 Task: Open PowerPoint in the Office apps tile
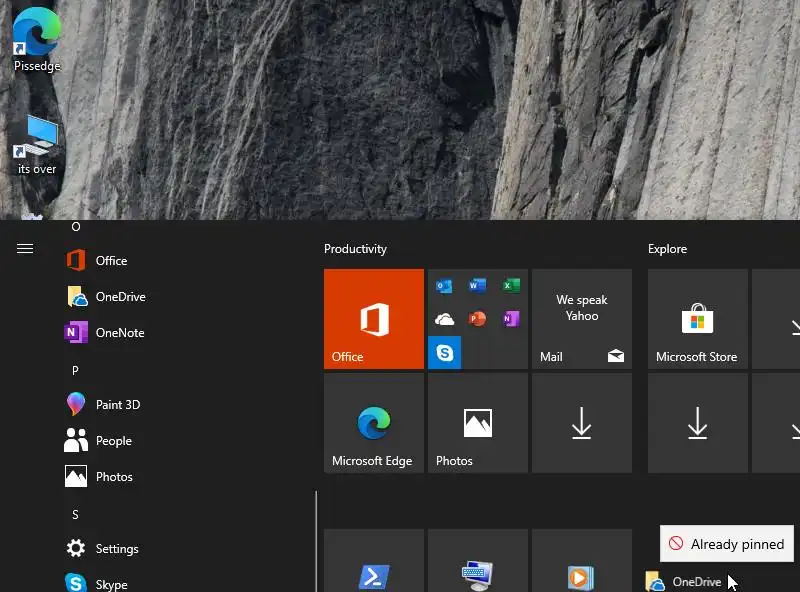pyautogui.click(x=478, y=319)
